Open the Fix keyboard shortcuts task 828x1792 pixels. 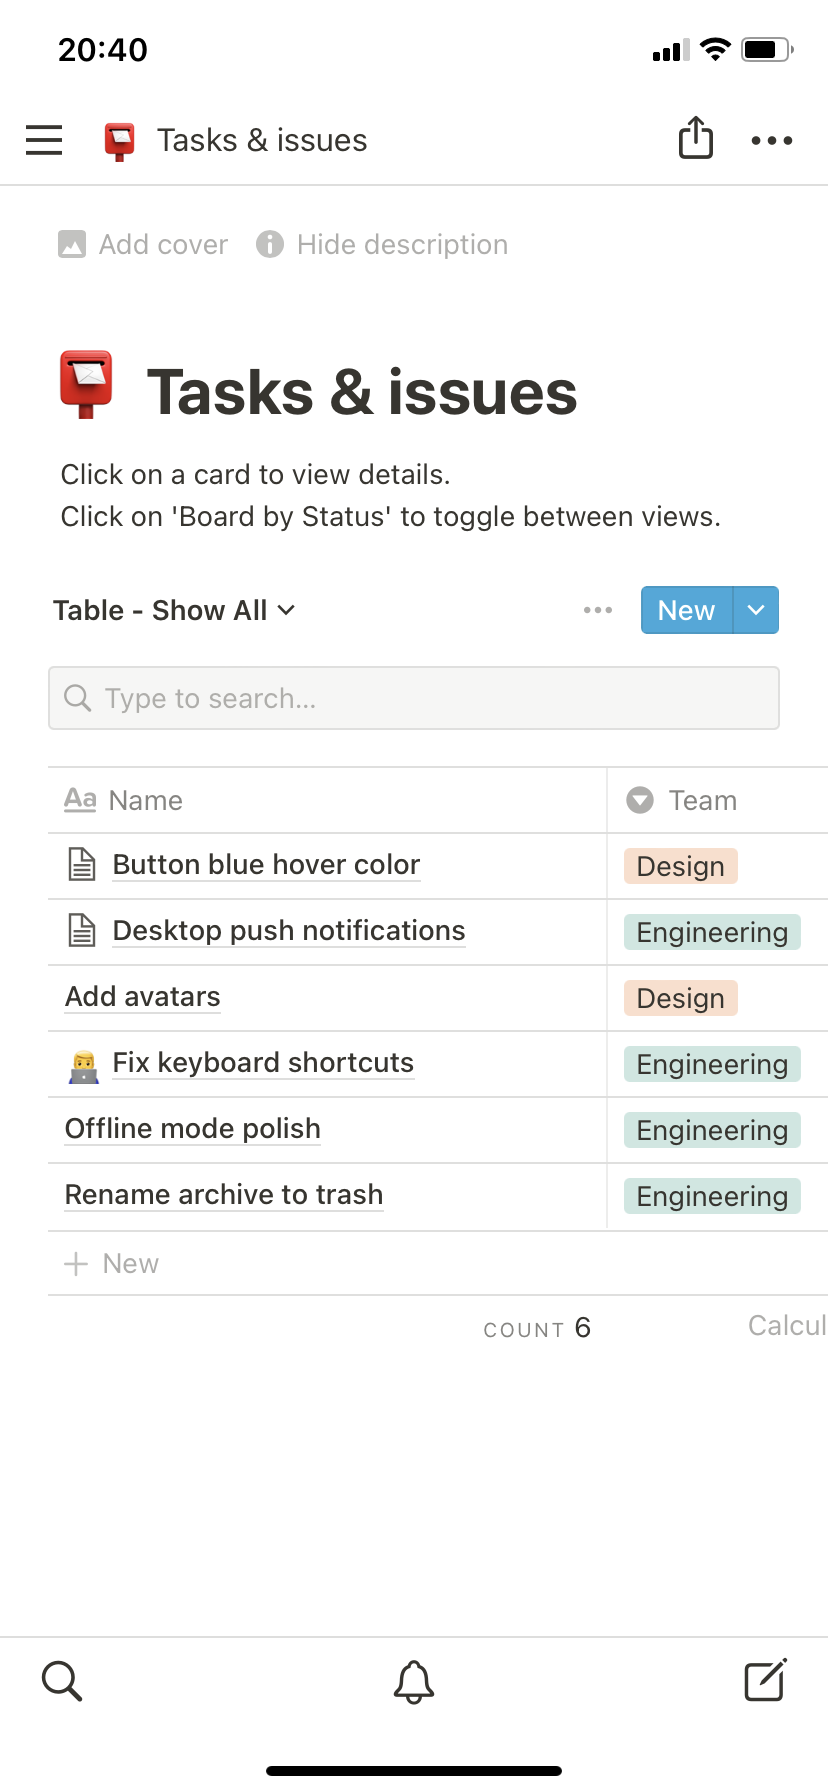pos(263,1062)
